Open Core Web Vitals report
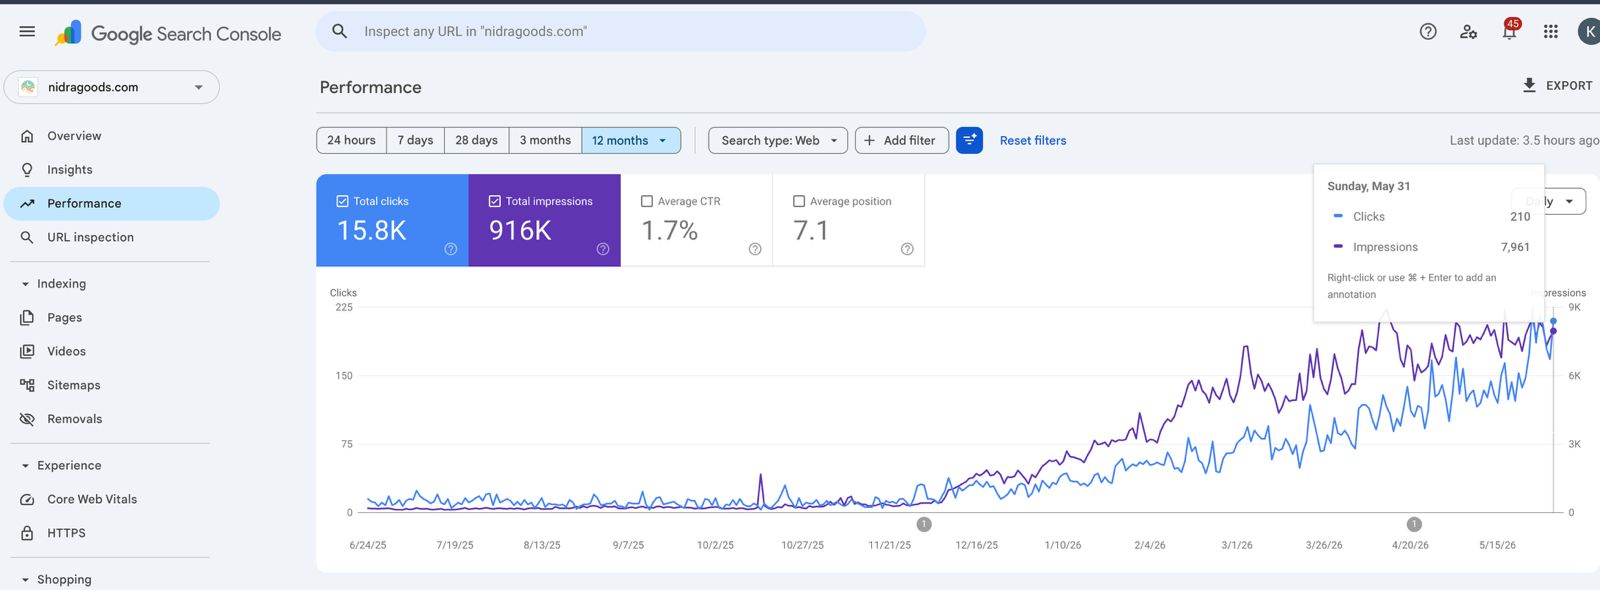This screenshot has width=1600, height=590. point(112,500)
